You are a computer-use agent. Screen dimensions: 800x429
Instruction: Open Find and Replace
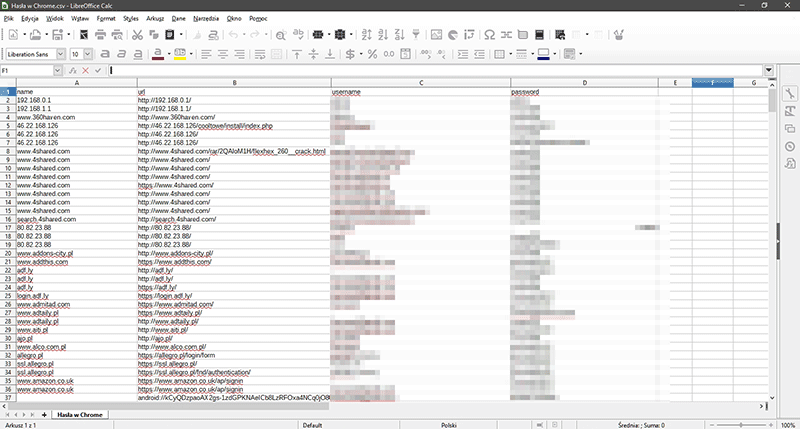pyautogui.click(x=281, y=35)
